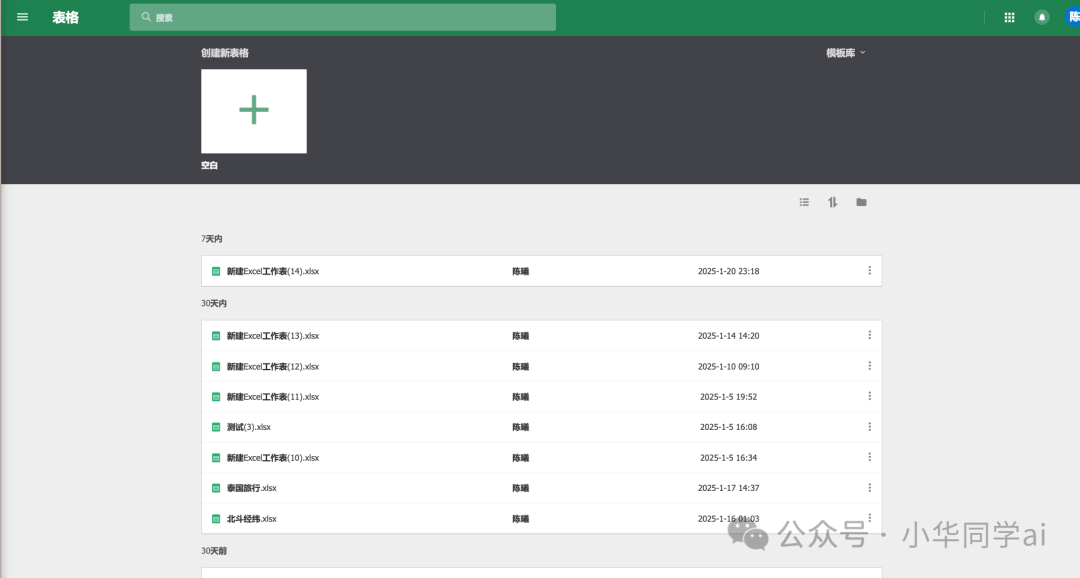1080x578 pixels.
Task: Click the search input field
Action: tap(342, 17)
